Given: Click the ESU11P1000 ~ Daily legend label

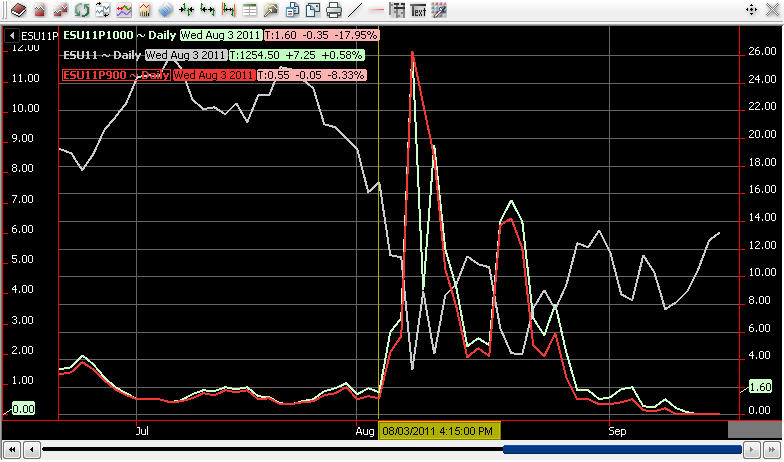Looking at the screenshot, I should 120,35.
